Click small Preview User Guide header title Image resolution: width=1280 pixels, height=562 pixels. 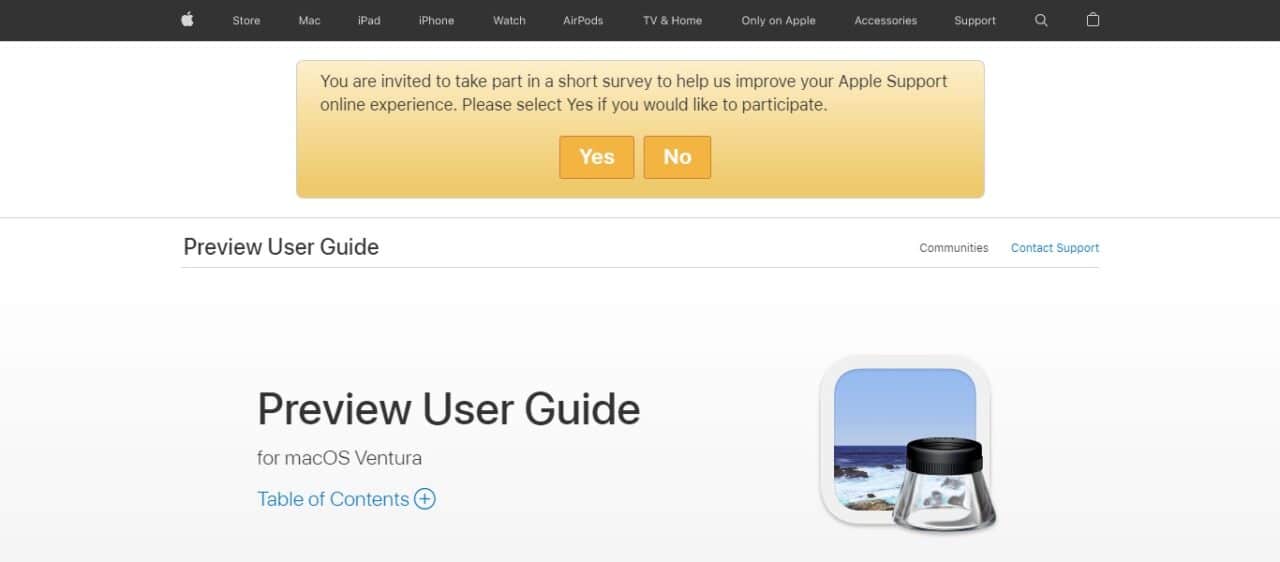tap(281, 247)
